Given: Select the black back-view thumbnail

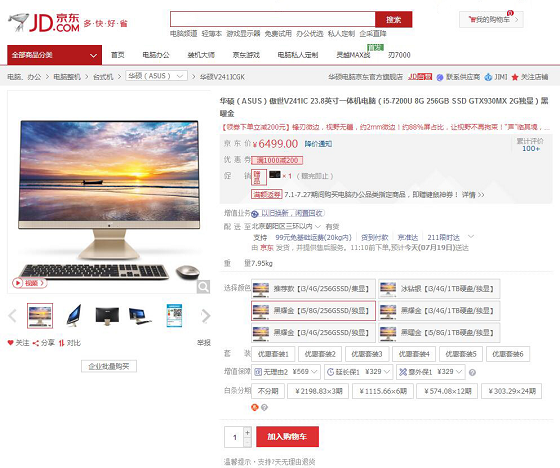Looking at the screenshot, I should click(107, 316).
